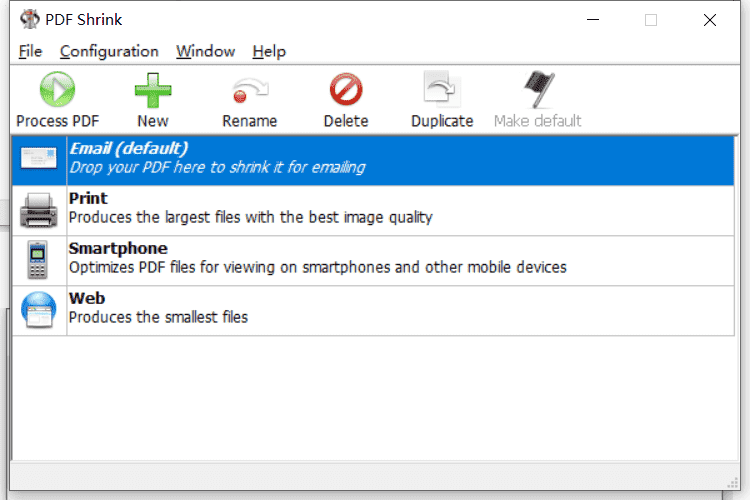Click 'Produces the largest files with the best image quality'
The image size is (750, 500).
[251, 217]
